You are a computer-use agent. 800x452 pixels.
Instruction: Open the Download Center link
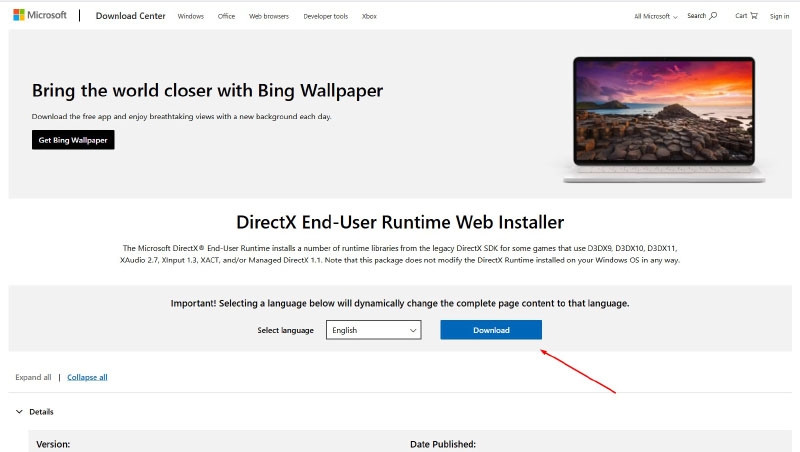click(x=131, y=16)
